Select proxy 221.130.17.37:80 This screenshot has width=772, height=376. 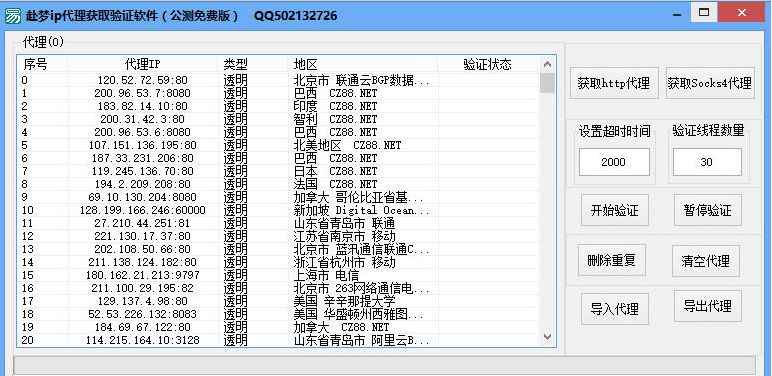(143, 236)
